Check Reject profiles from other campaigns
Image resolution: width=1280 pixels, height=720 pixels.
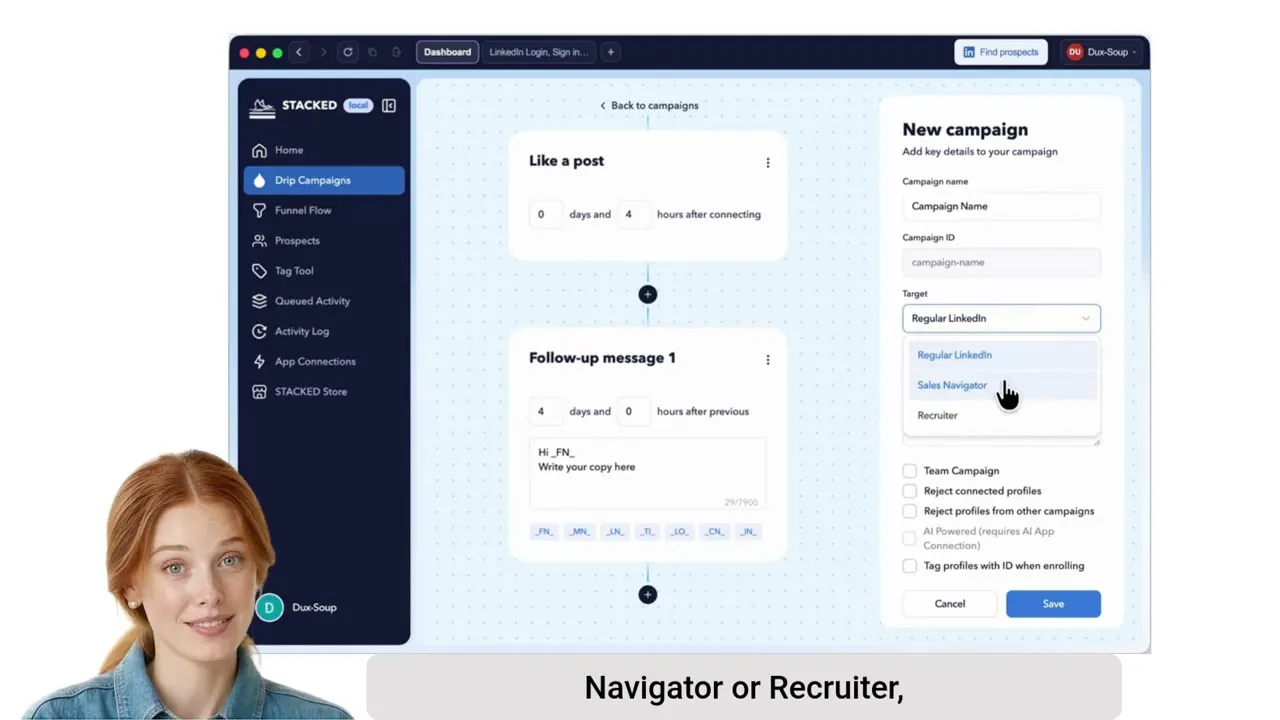pyautogui.click(x=909, y=511)
